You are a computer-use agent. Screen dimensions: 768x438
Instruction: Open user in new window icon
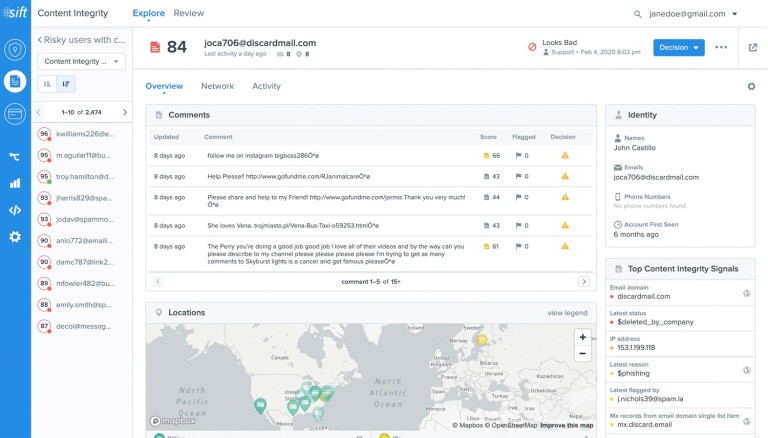click(753, 48)
